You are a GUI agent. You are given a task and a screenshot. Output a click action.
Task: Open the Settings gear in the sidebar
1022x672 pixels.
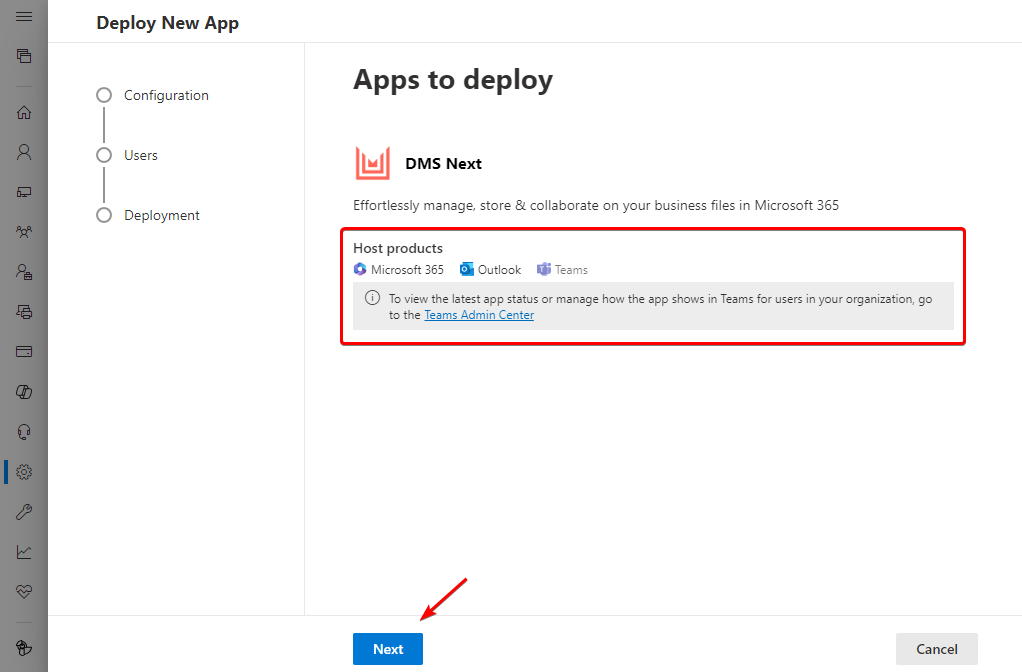click(23, 471)
